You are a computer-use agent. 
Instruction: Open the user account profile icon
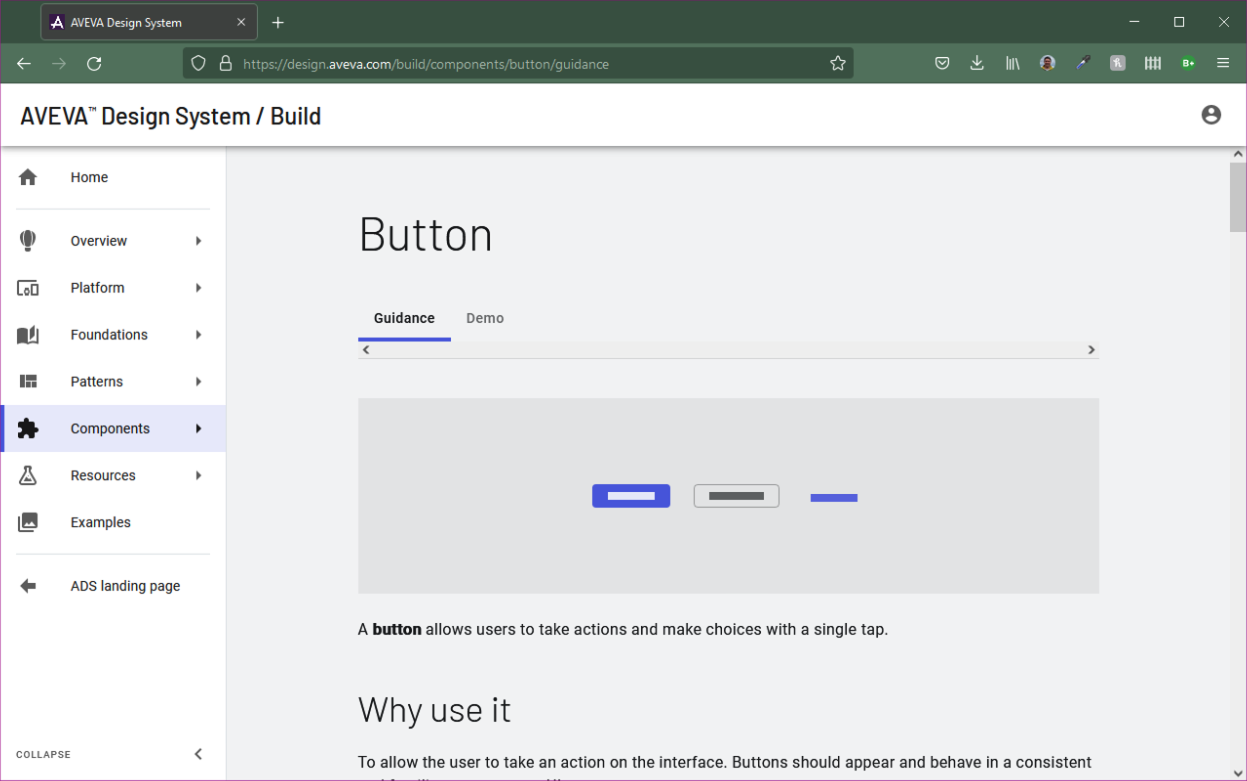(1211, 115)
